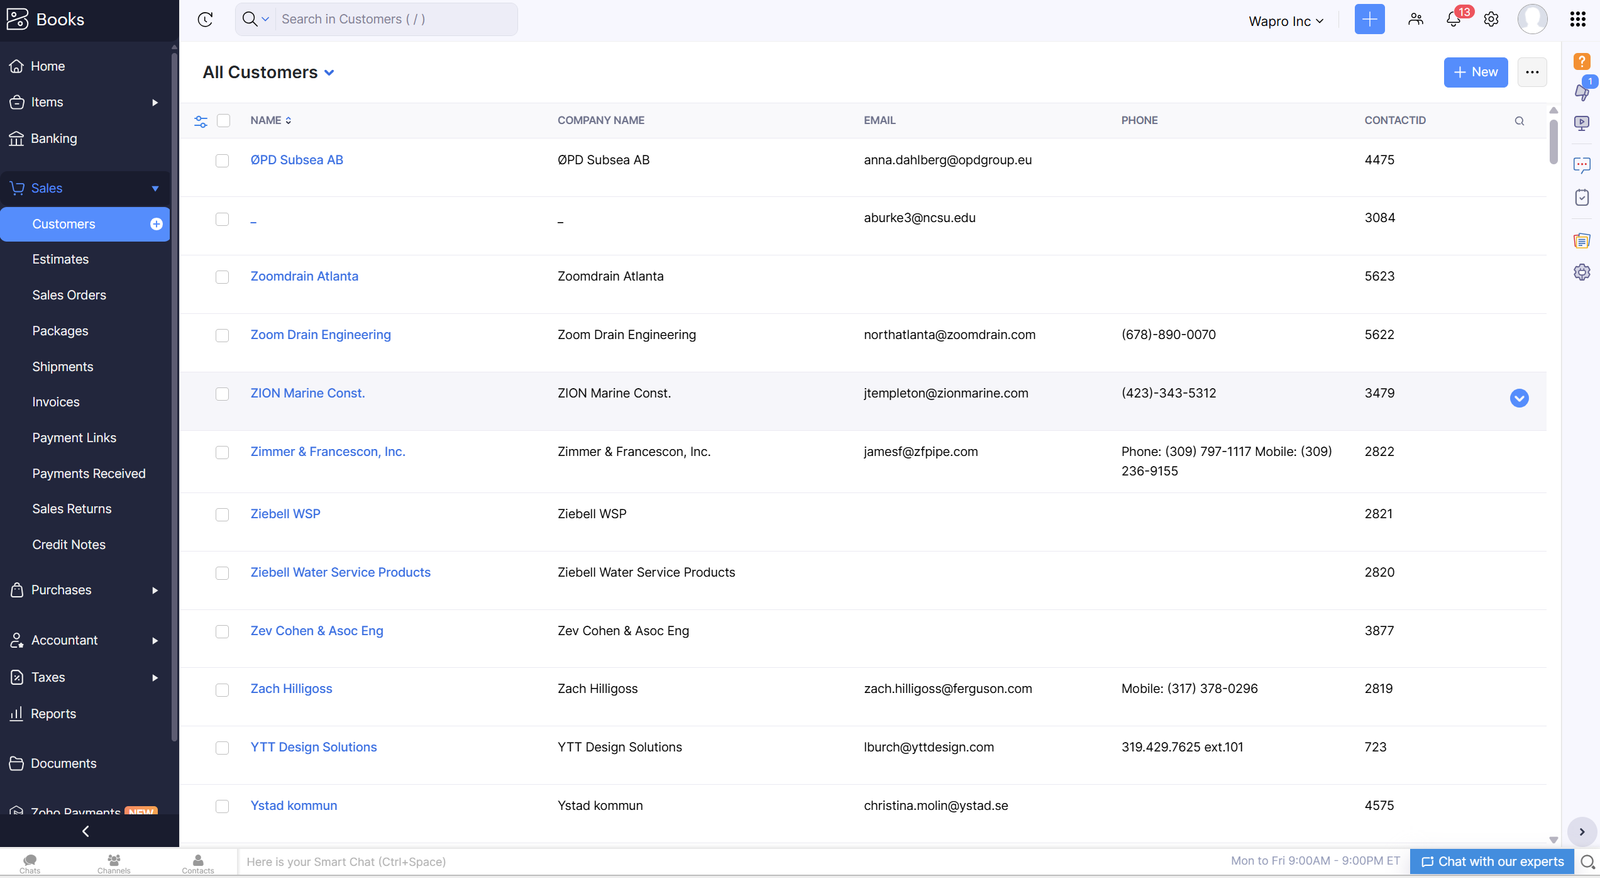This screenshot has height=878, width=1600.
Task: Click the Books logo
Action: click(x=45, y=19)
